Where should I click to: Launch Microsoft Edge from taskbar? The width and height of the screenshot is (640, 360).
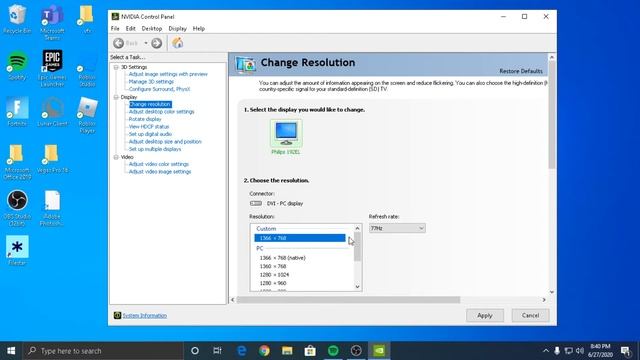tap(242, 351)
